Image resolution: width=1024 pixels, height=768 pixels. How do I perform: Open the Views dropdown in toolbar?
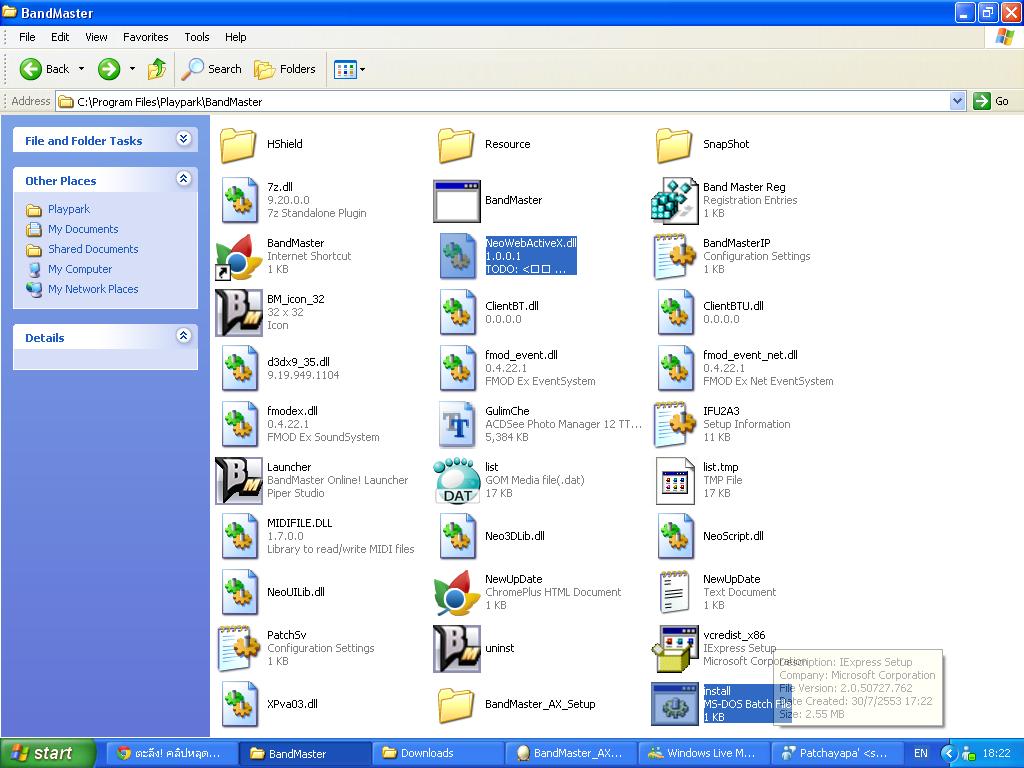pyautogui.click(x=349, y=69)
